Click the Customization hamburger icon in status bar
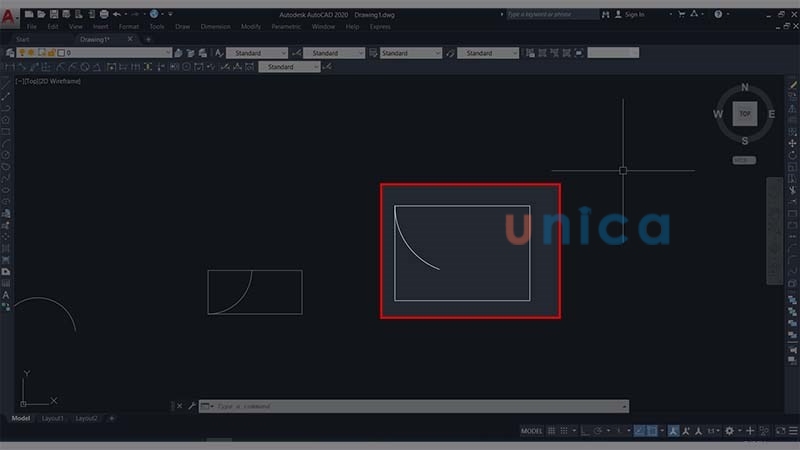The height and width of the screenshot is (450, 800). [x=793, y=431]
